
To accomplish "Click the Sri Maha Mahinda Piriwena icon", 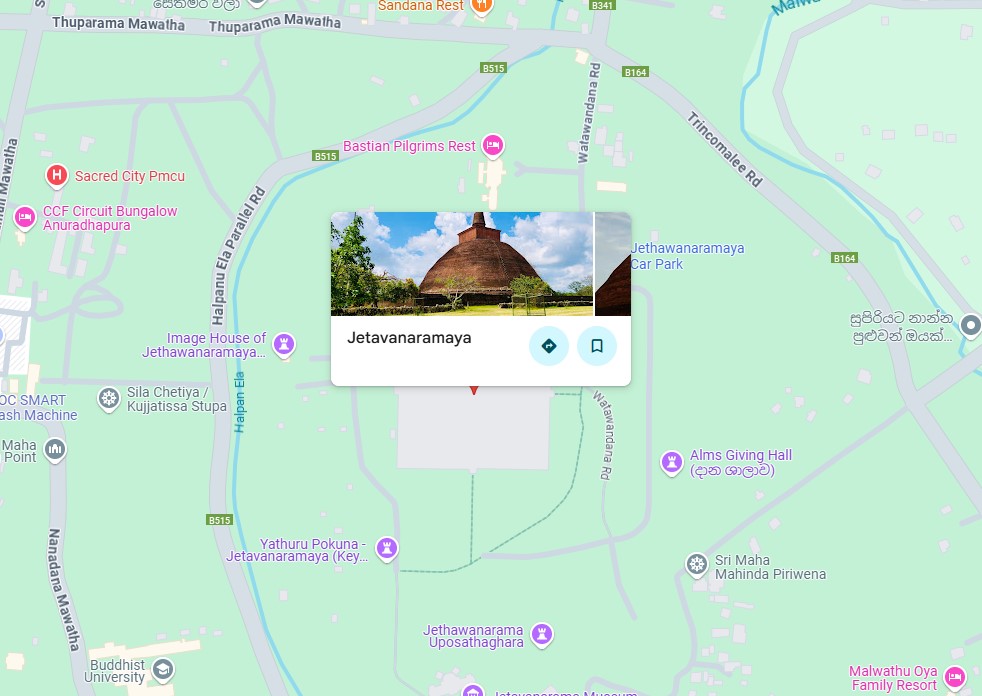I will [696, 564].
